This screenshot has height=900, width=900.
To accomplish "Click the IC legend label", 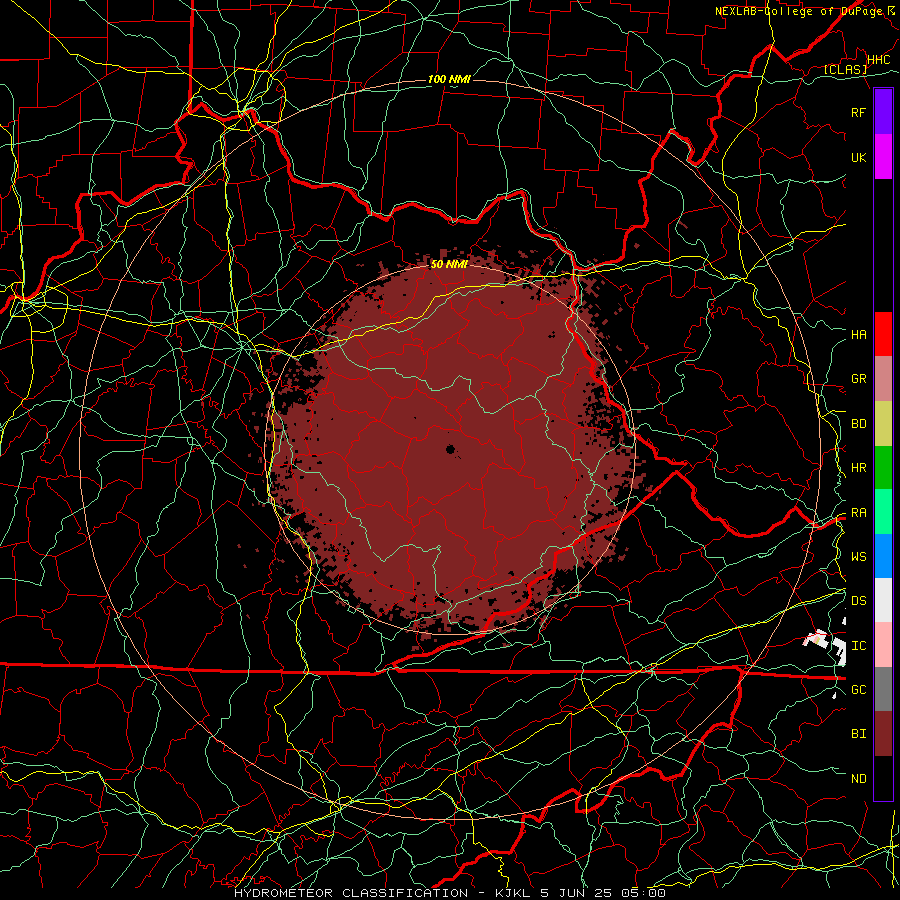I will click(858, 646).
